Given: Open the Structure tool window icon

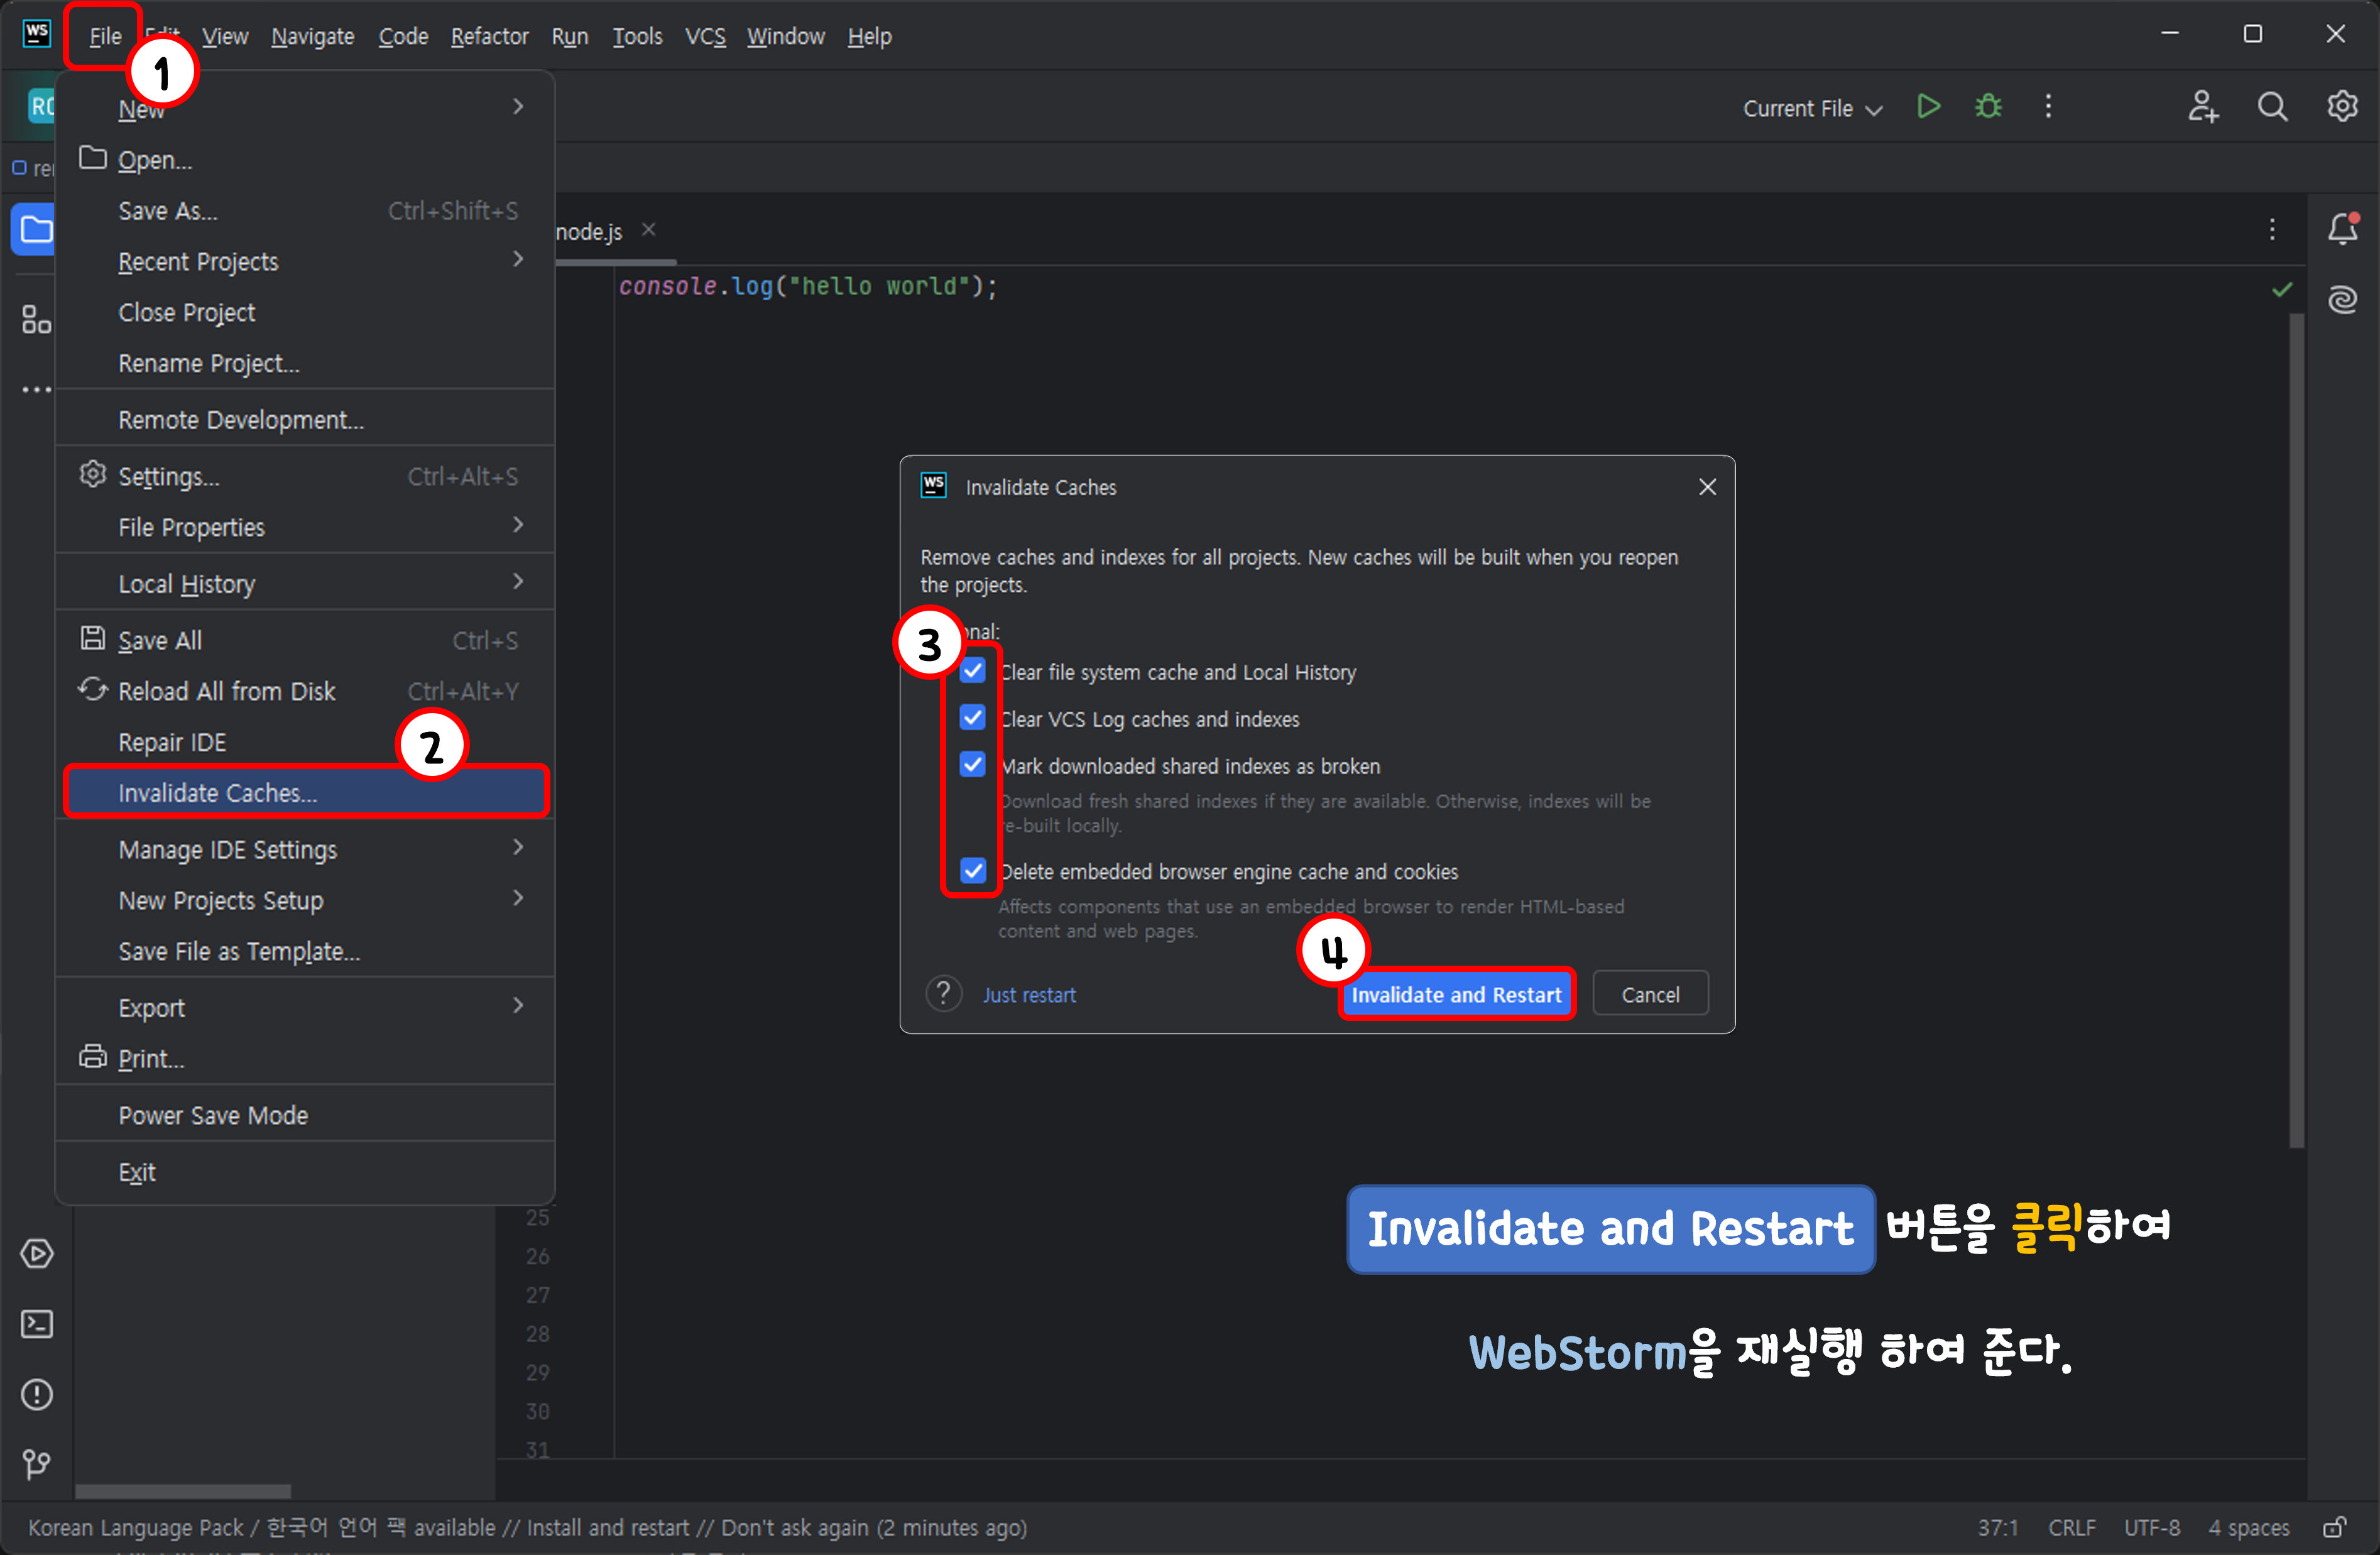Looking at the screenshot, I should (x=37, y=320).
